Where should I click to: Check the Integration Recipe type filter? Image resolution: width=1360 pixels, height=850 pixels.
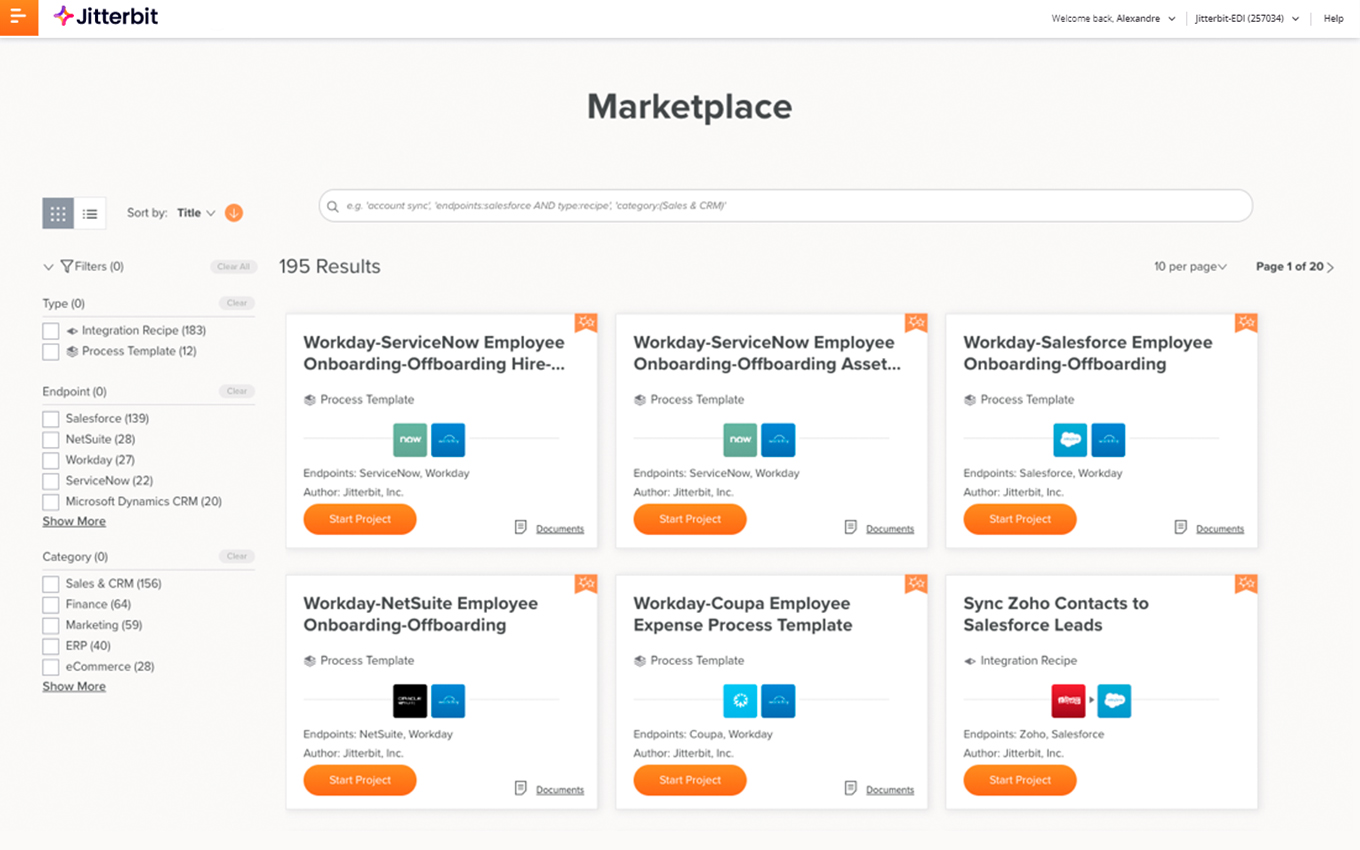pyautogui.click(x=51, y=331)
